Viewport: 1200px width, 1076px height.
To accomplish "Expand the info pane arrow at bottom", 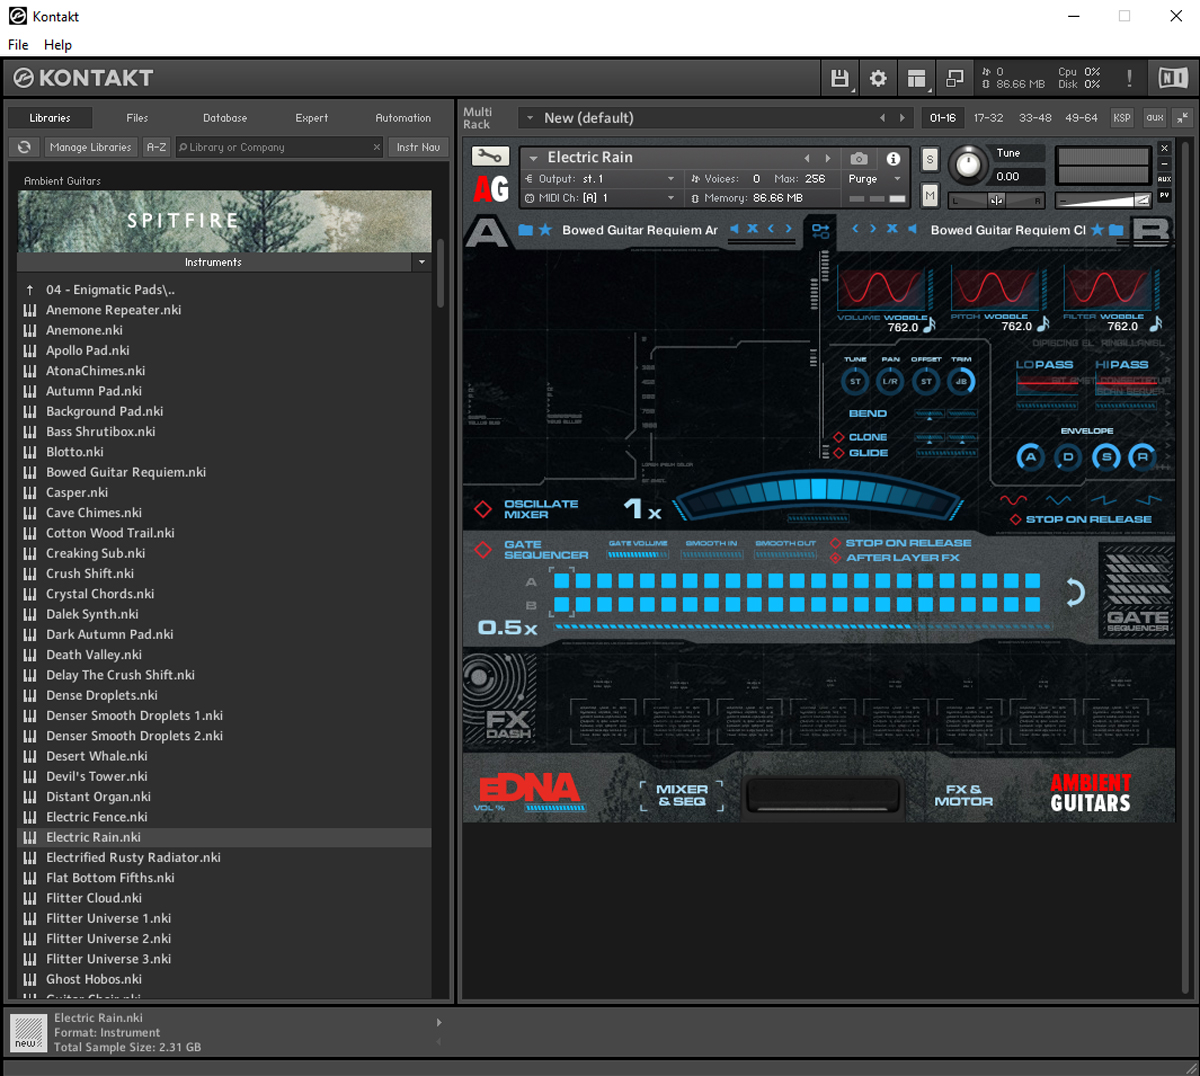I will coord(438,1022).
